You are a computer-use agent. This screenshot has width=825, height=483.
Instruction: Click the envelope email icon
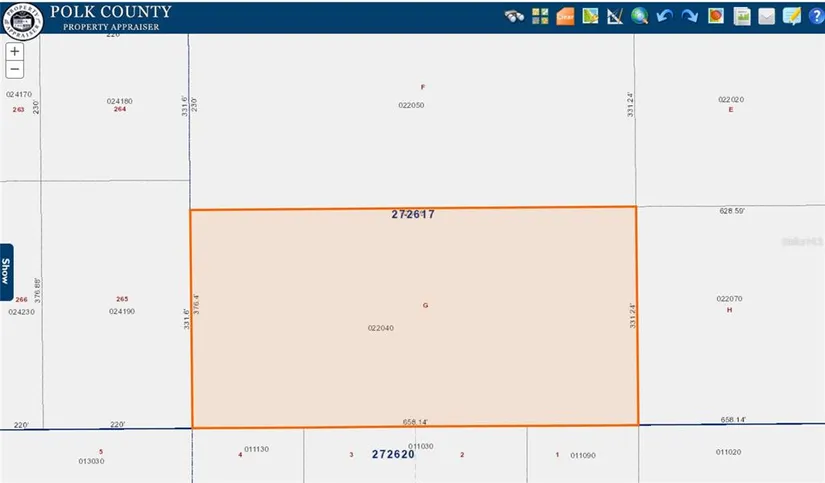(767, 16)
